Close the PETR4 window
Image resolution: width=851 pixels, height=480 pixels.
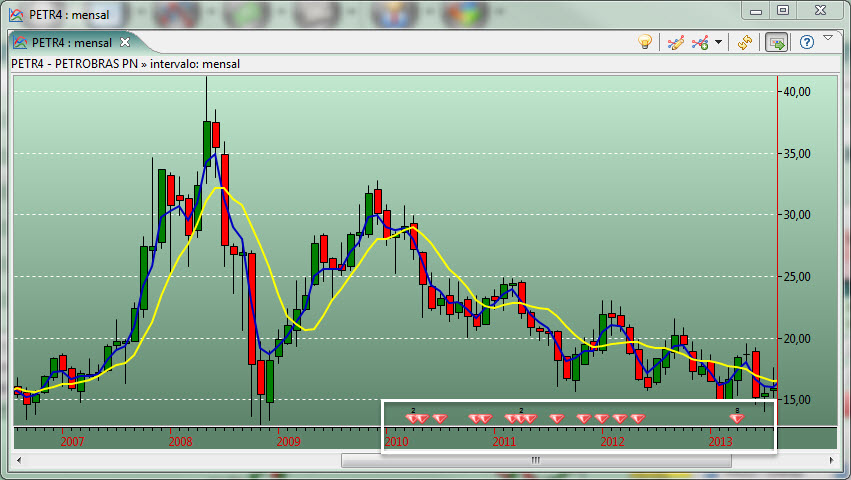pyautogui.click(x=821, y=10)
